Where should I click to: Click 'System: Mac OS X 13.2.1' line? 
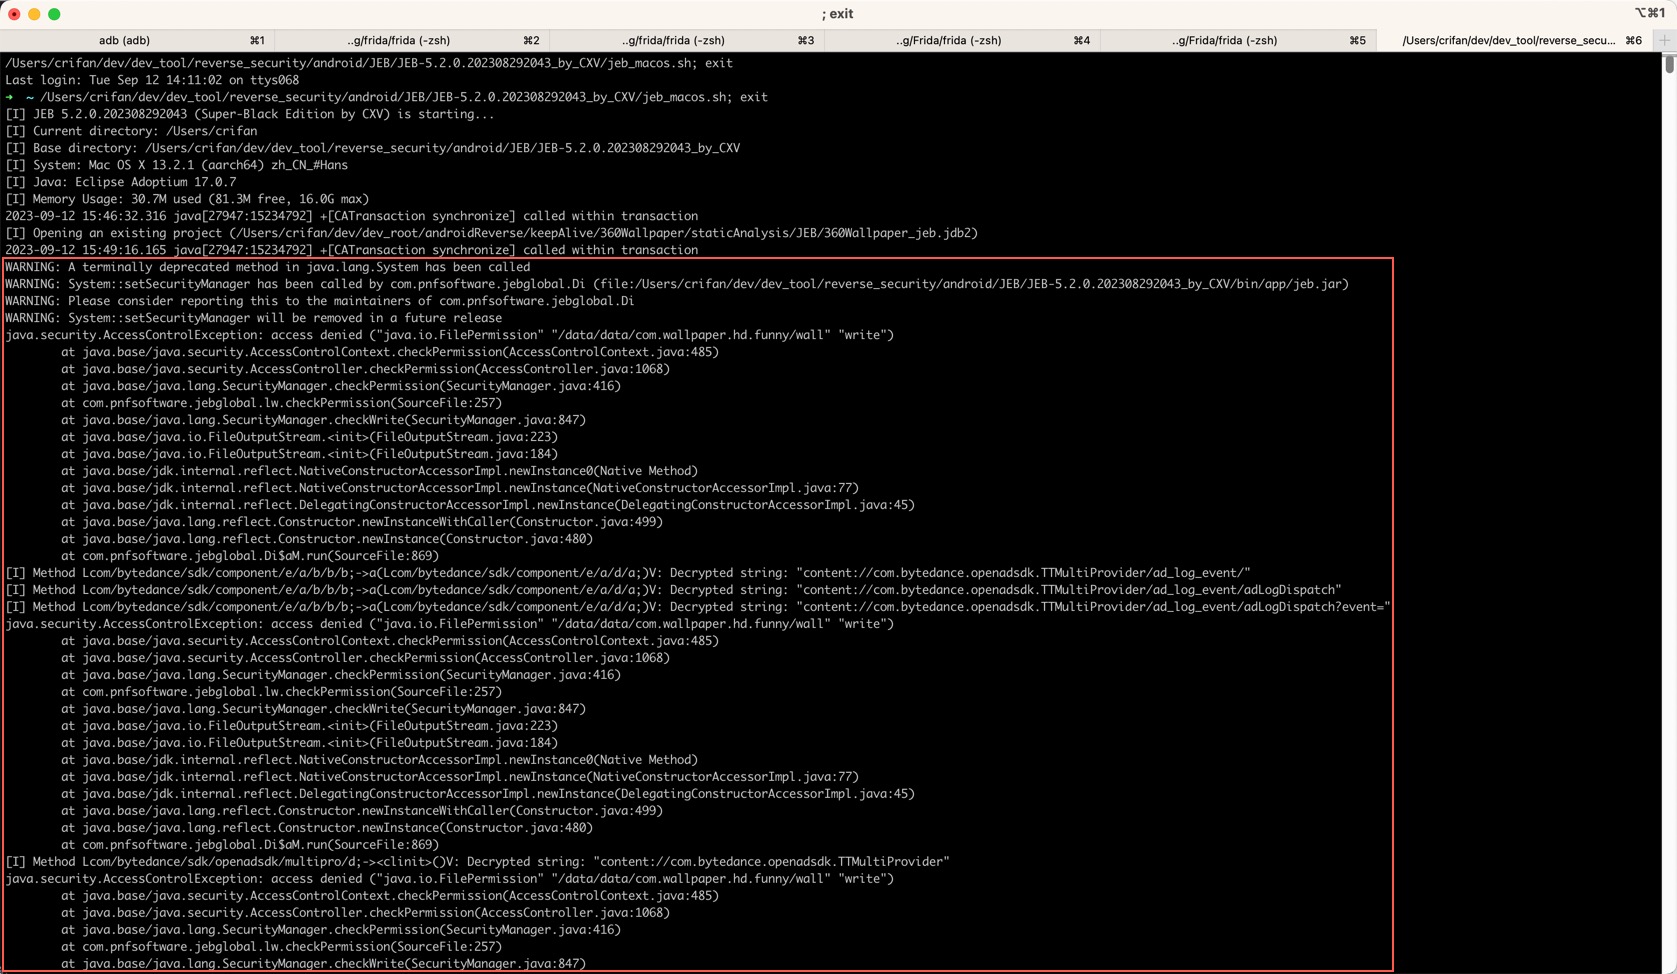177,165
